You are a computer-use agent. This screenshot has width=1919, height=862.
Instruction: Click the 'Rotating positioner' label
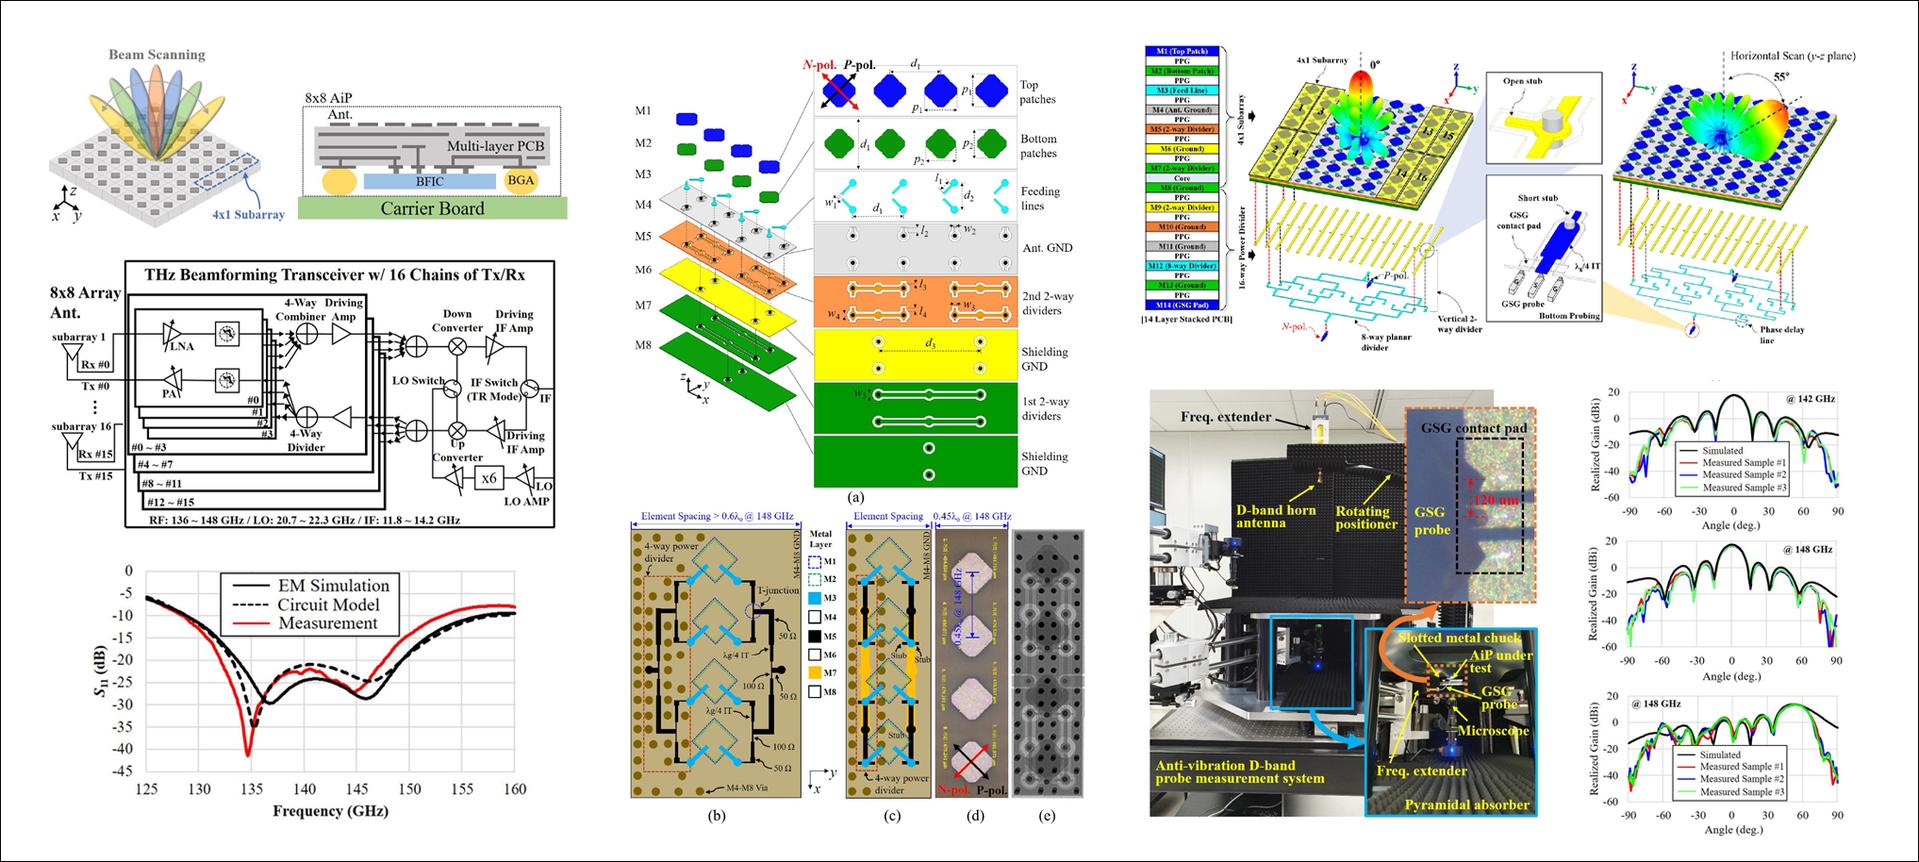[x=1366, y=517]
